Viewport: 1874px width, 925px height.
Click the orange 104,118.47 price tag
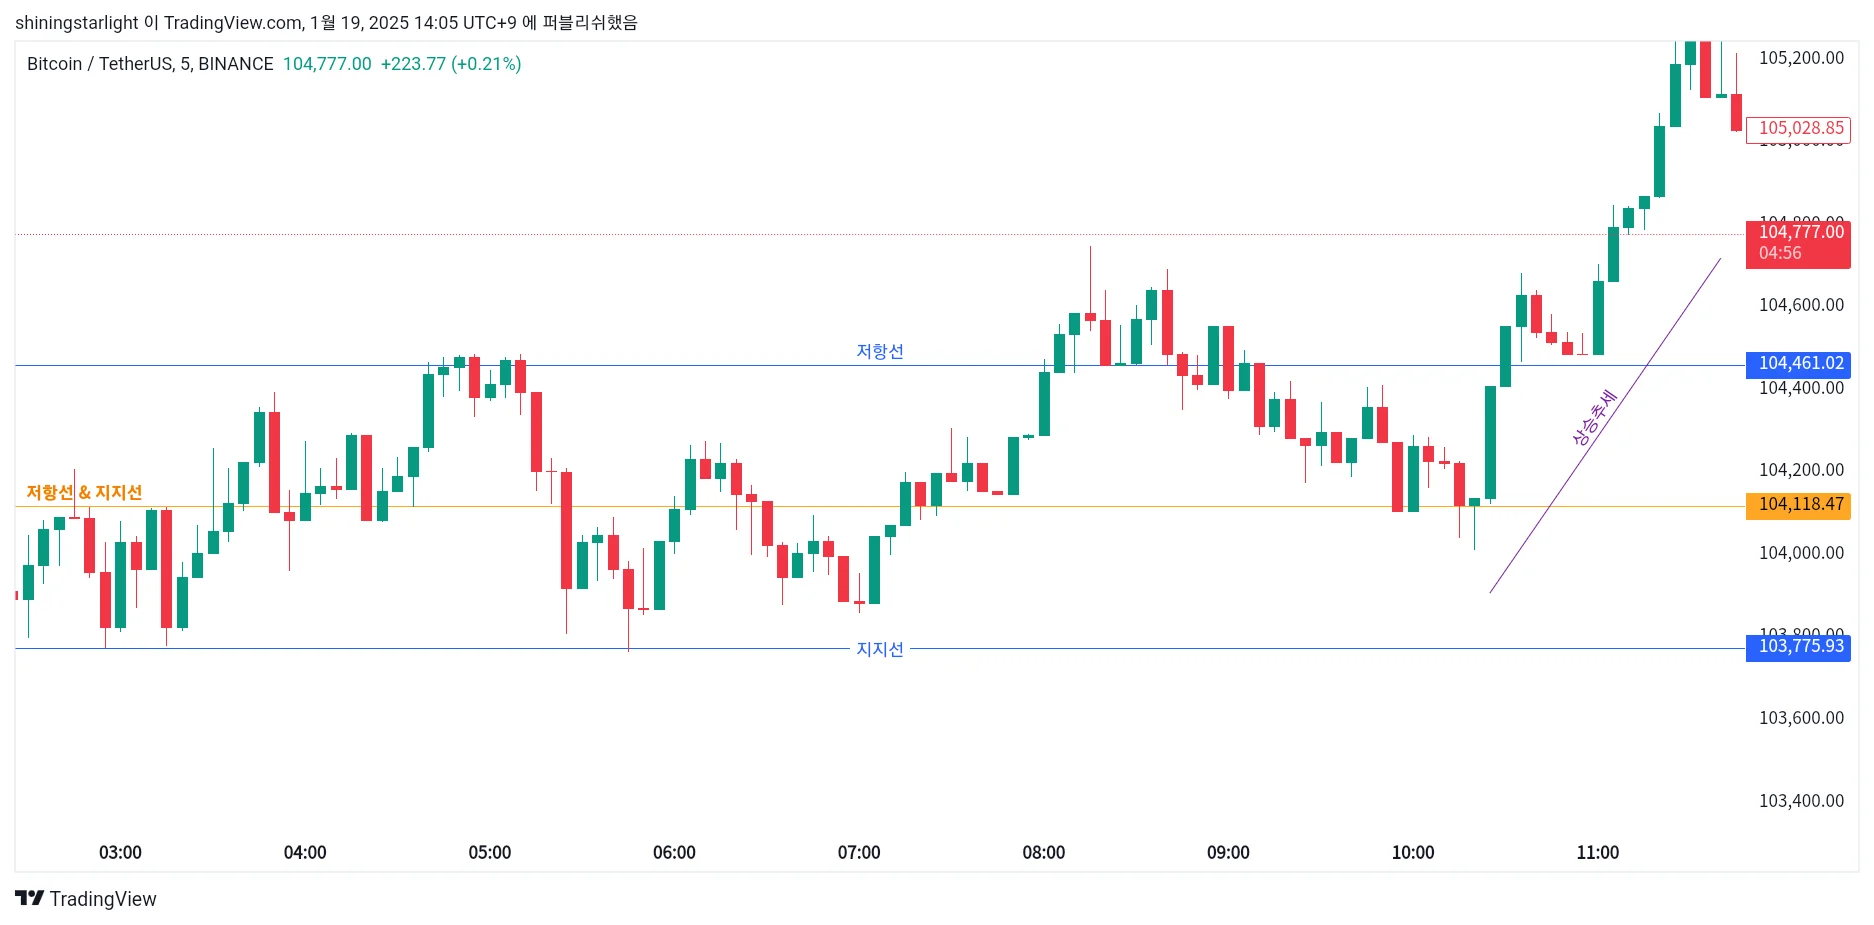(x=1799, y=505)
